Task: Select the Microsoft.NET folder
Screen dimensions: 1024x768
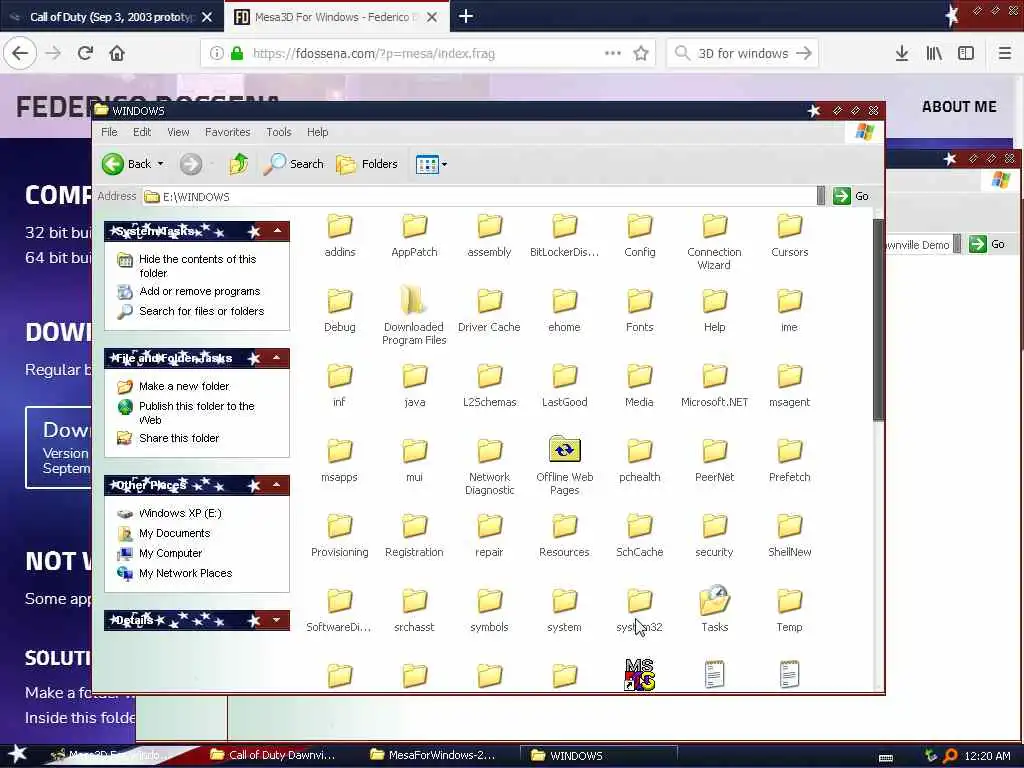Action: (714, 385)
